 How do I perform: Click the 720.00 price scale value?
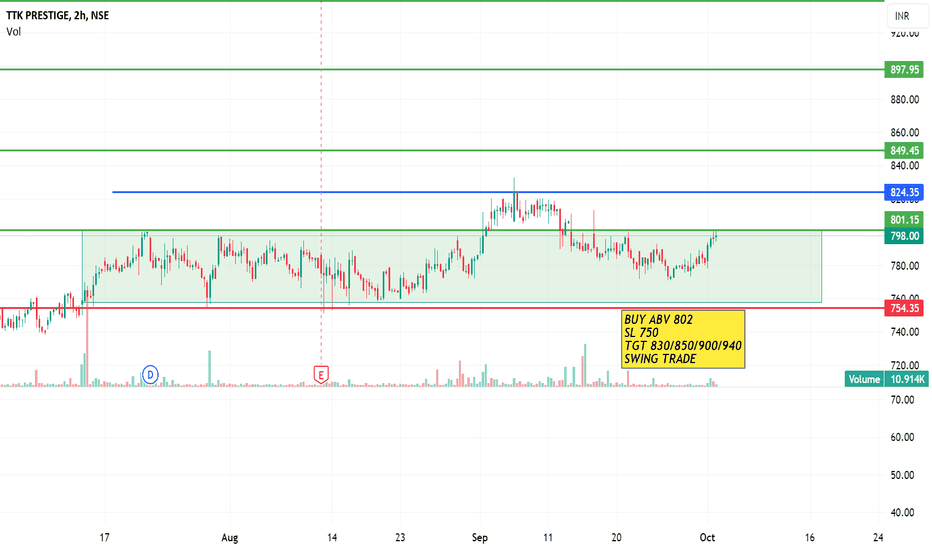(x=905, y=365)
